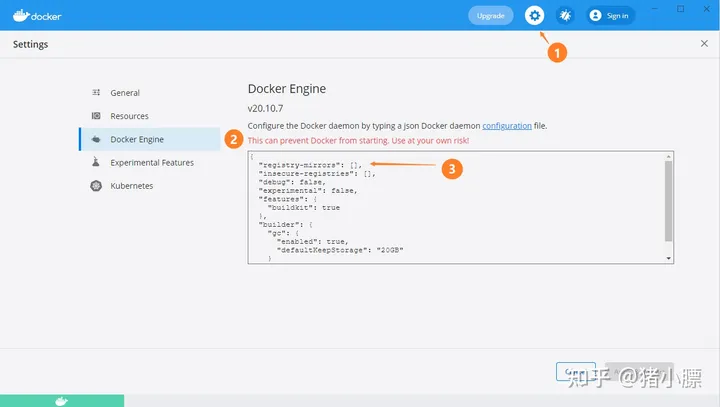Sign in to Docker account
The image size is (720, 407).
[x=610, y=16]
